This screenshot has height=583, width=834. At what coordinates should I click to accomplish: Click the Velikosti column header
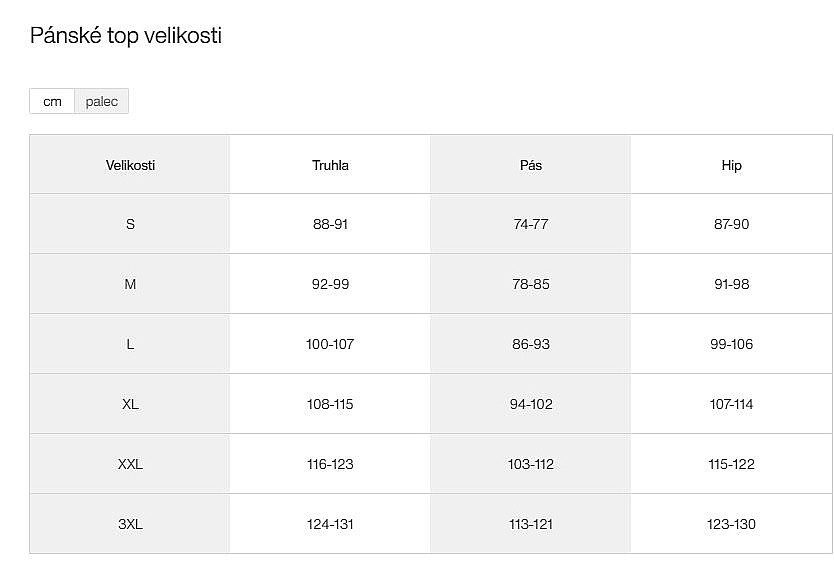pos(130,165)
